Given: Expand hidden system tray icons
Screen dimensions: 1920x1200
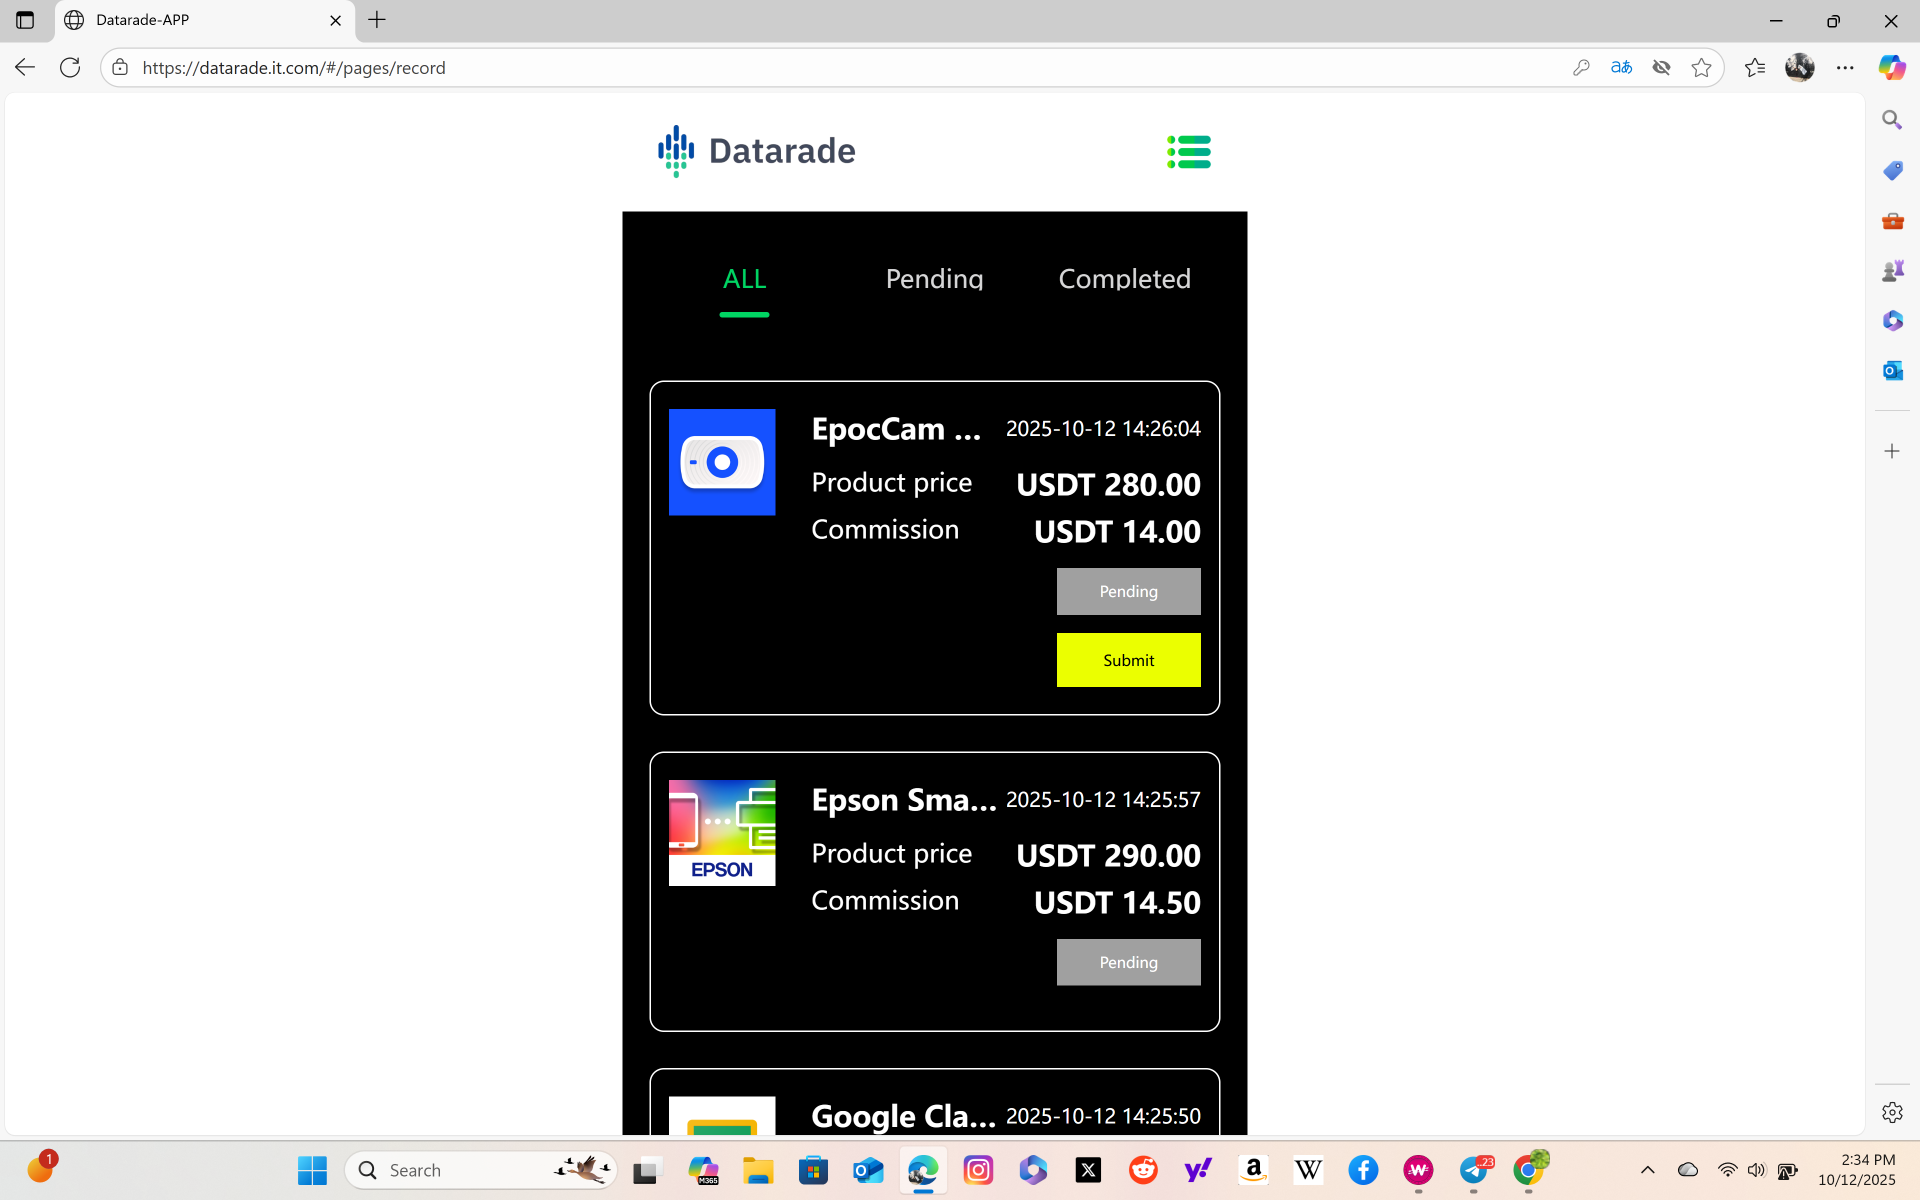Looking at the screenshot, I should click(x=1648, y=1170).
